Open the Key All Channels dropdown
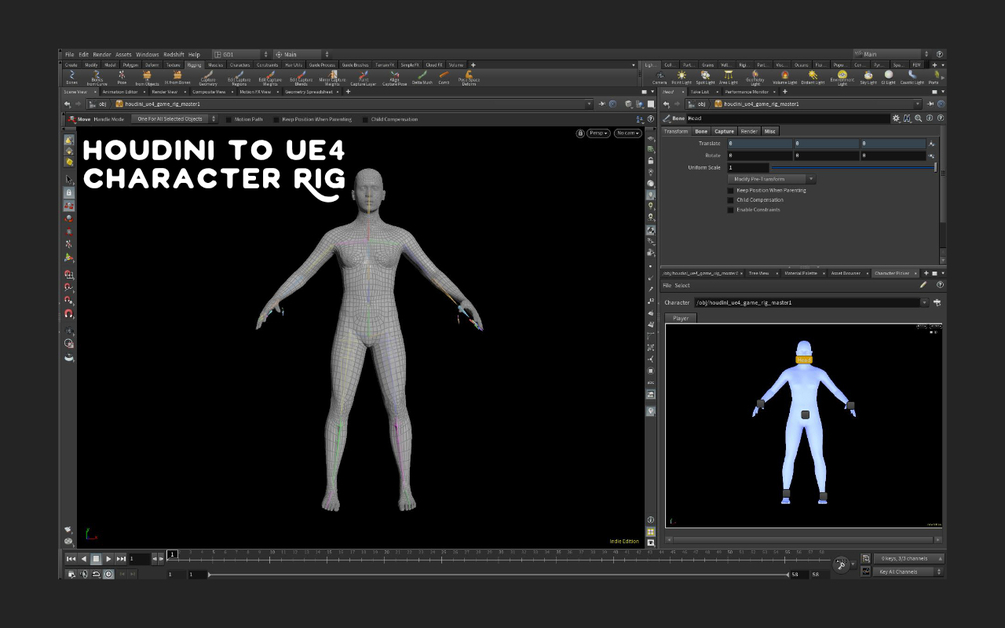1005x628 pixels. (908, 572)
